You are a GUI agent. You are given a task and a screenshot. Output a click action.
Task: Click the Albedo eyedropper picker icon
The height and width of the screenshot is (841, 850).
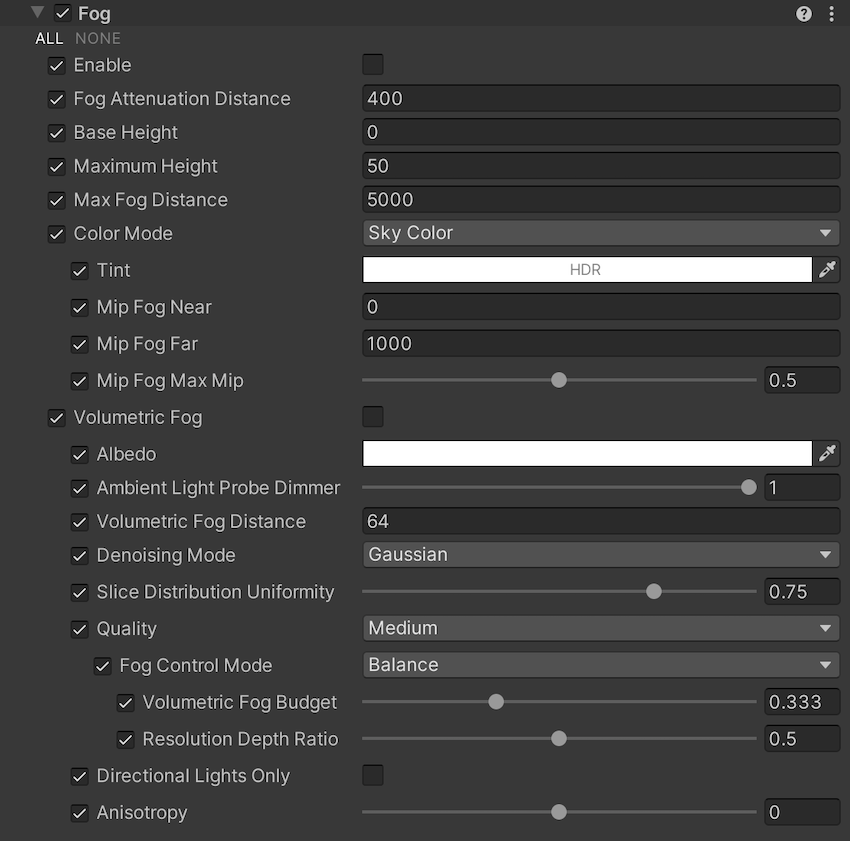click(x=827, y=454)
